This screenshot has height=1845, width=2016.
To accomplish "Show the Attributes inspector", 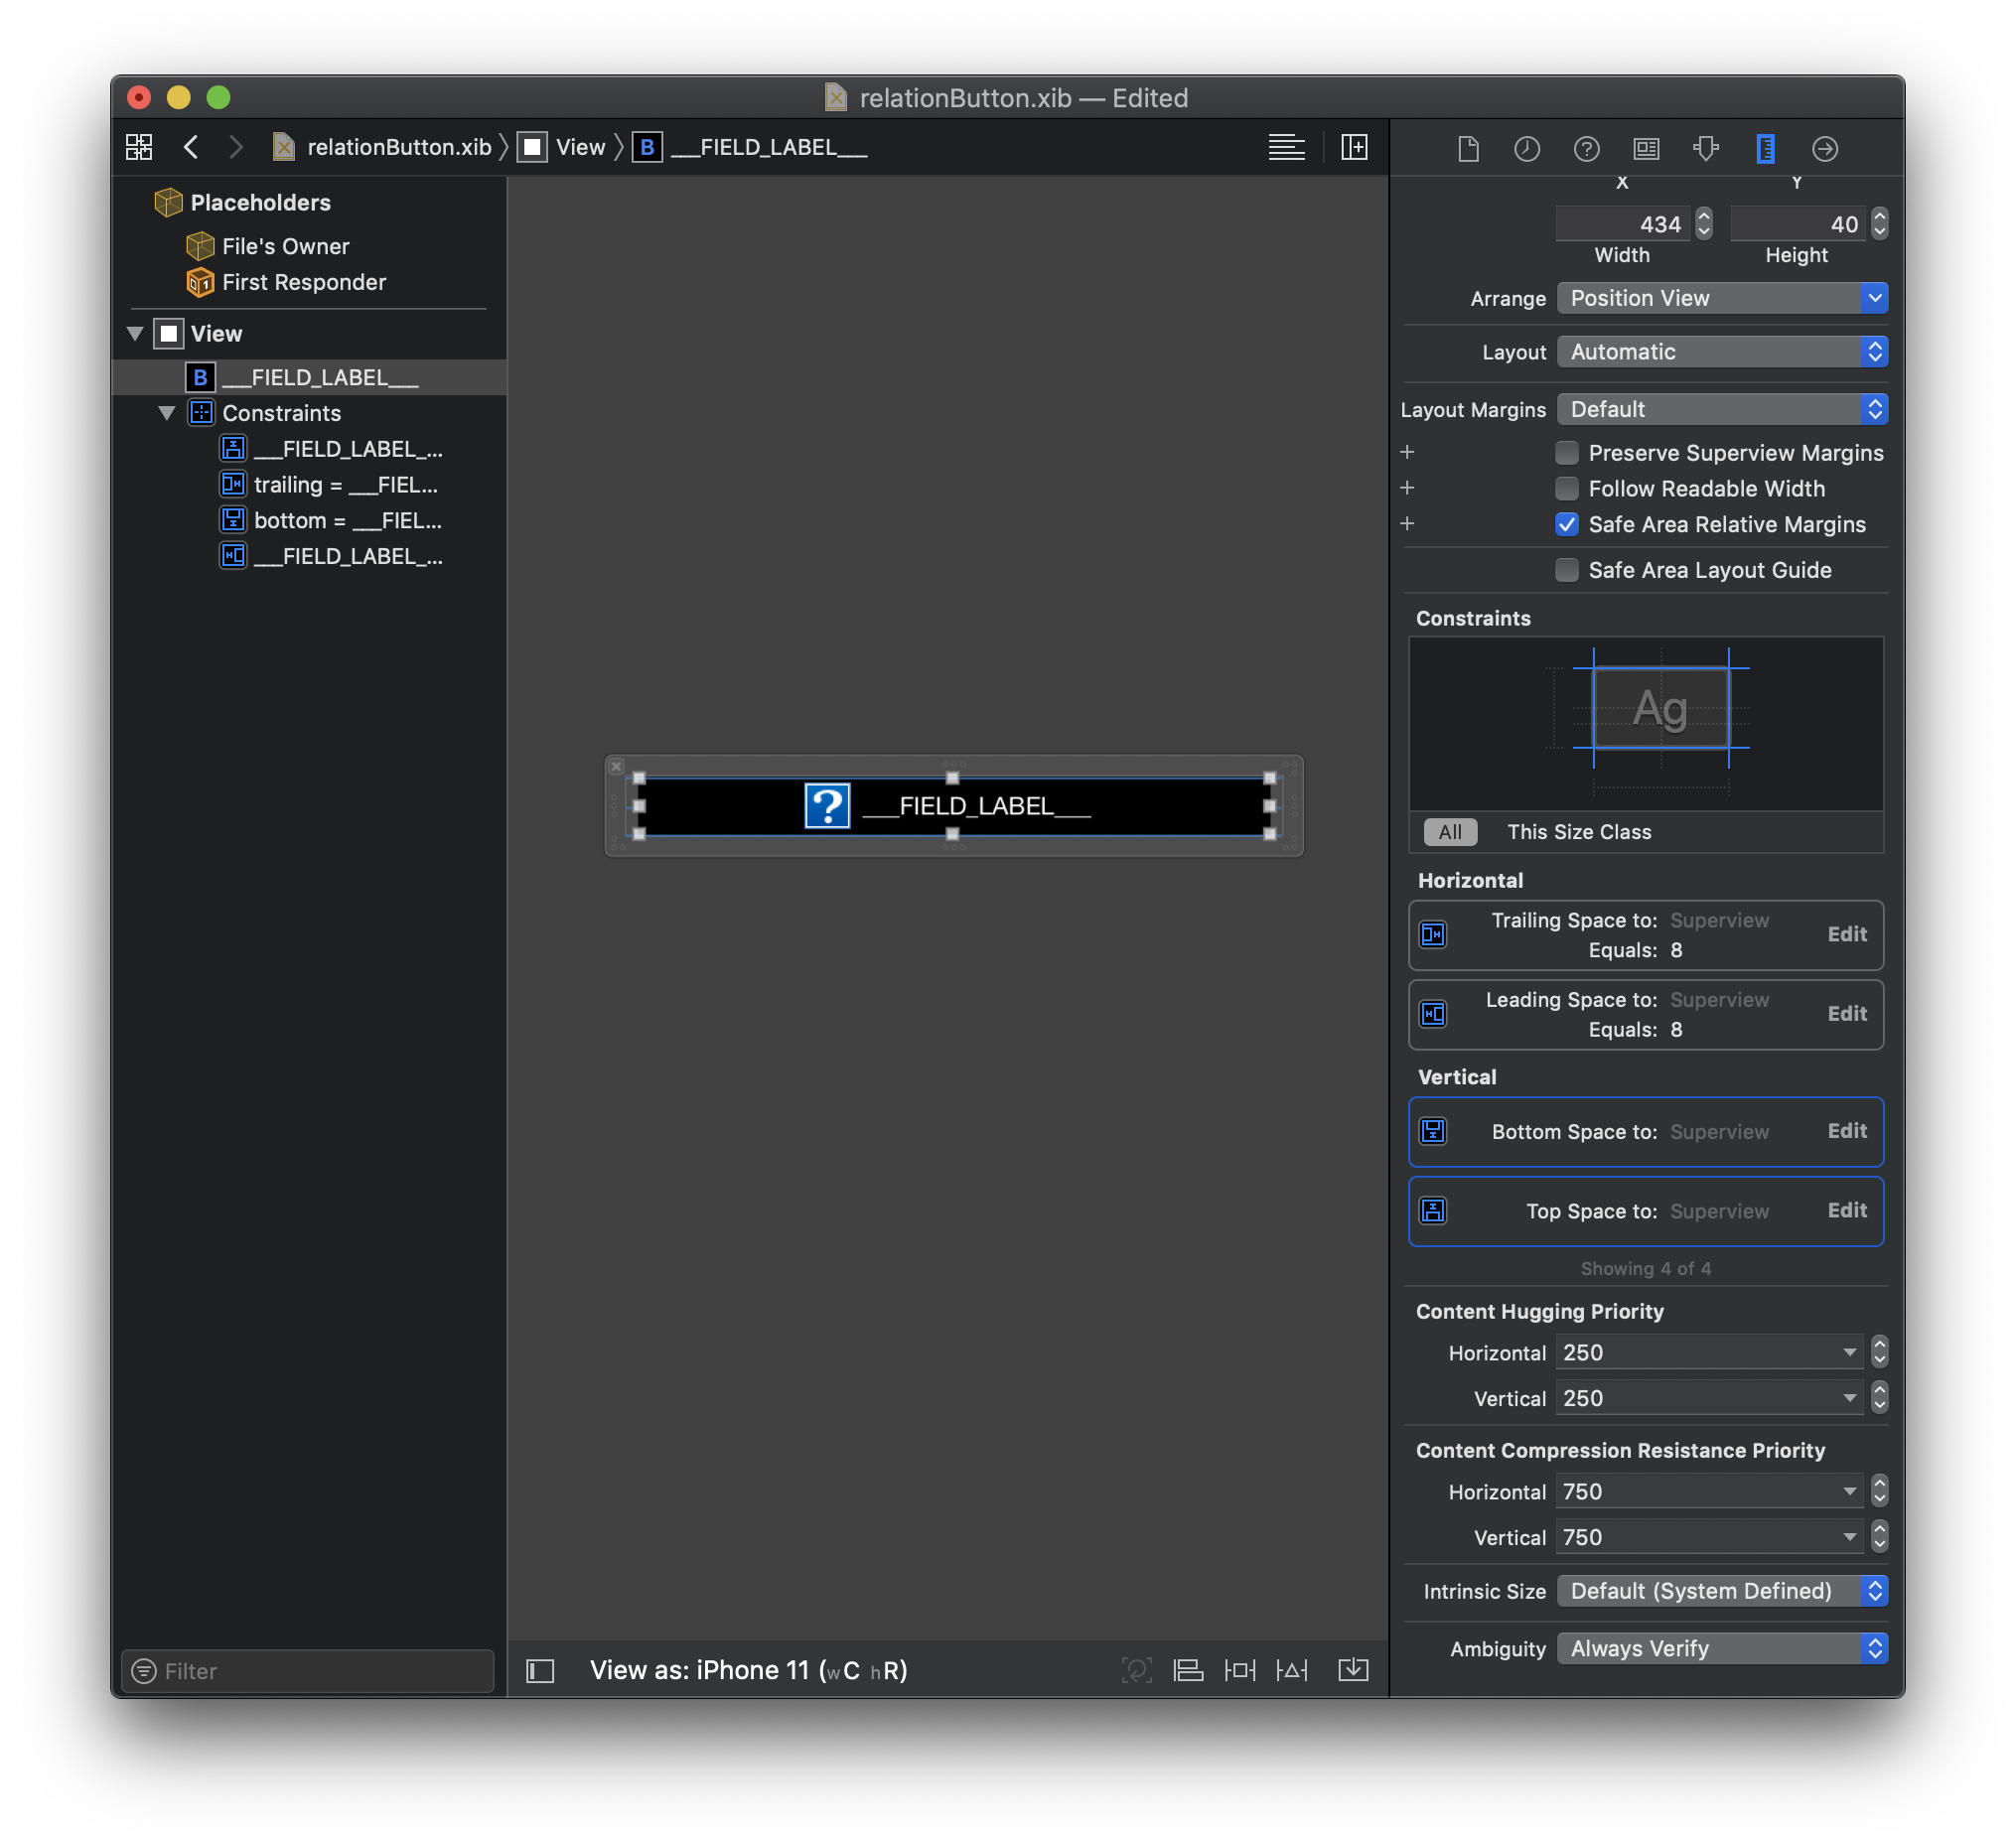I will pos(1706,149).
